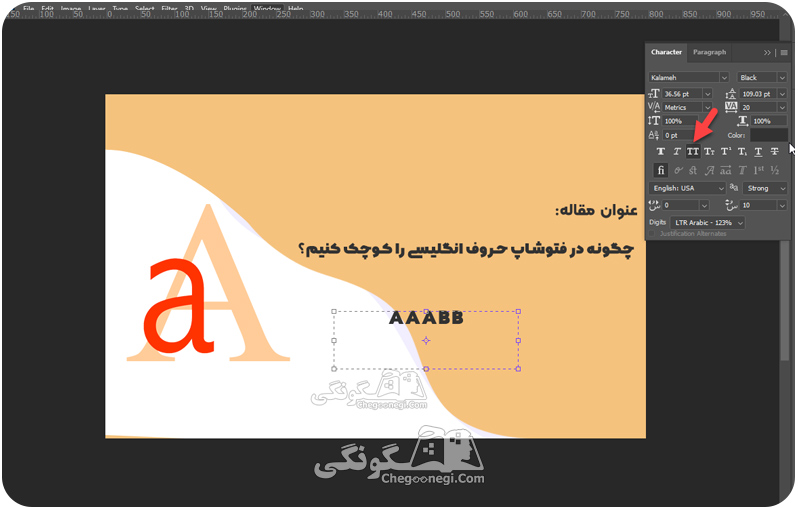
Task: Click the text box right-middle handle
Action: click(518, 341)
